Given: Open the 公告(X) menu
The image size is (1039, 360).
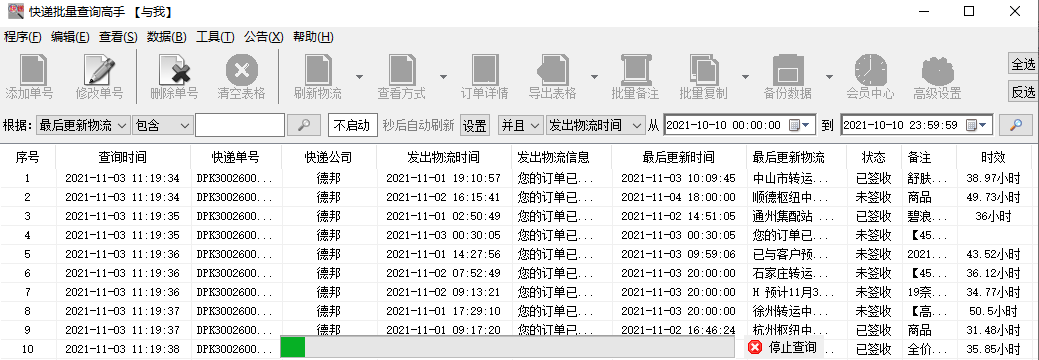Looking at the screenshot, I should click(264, 37).
